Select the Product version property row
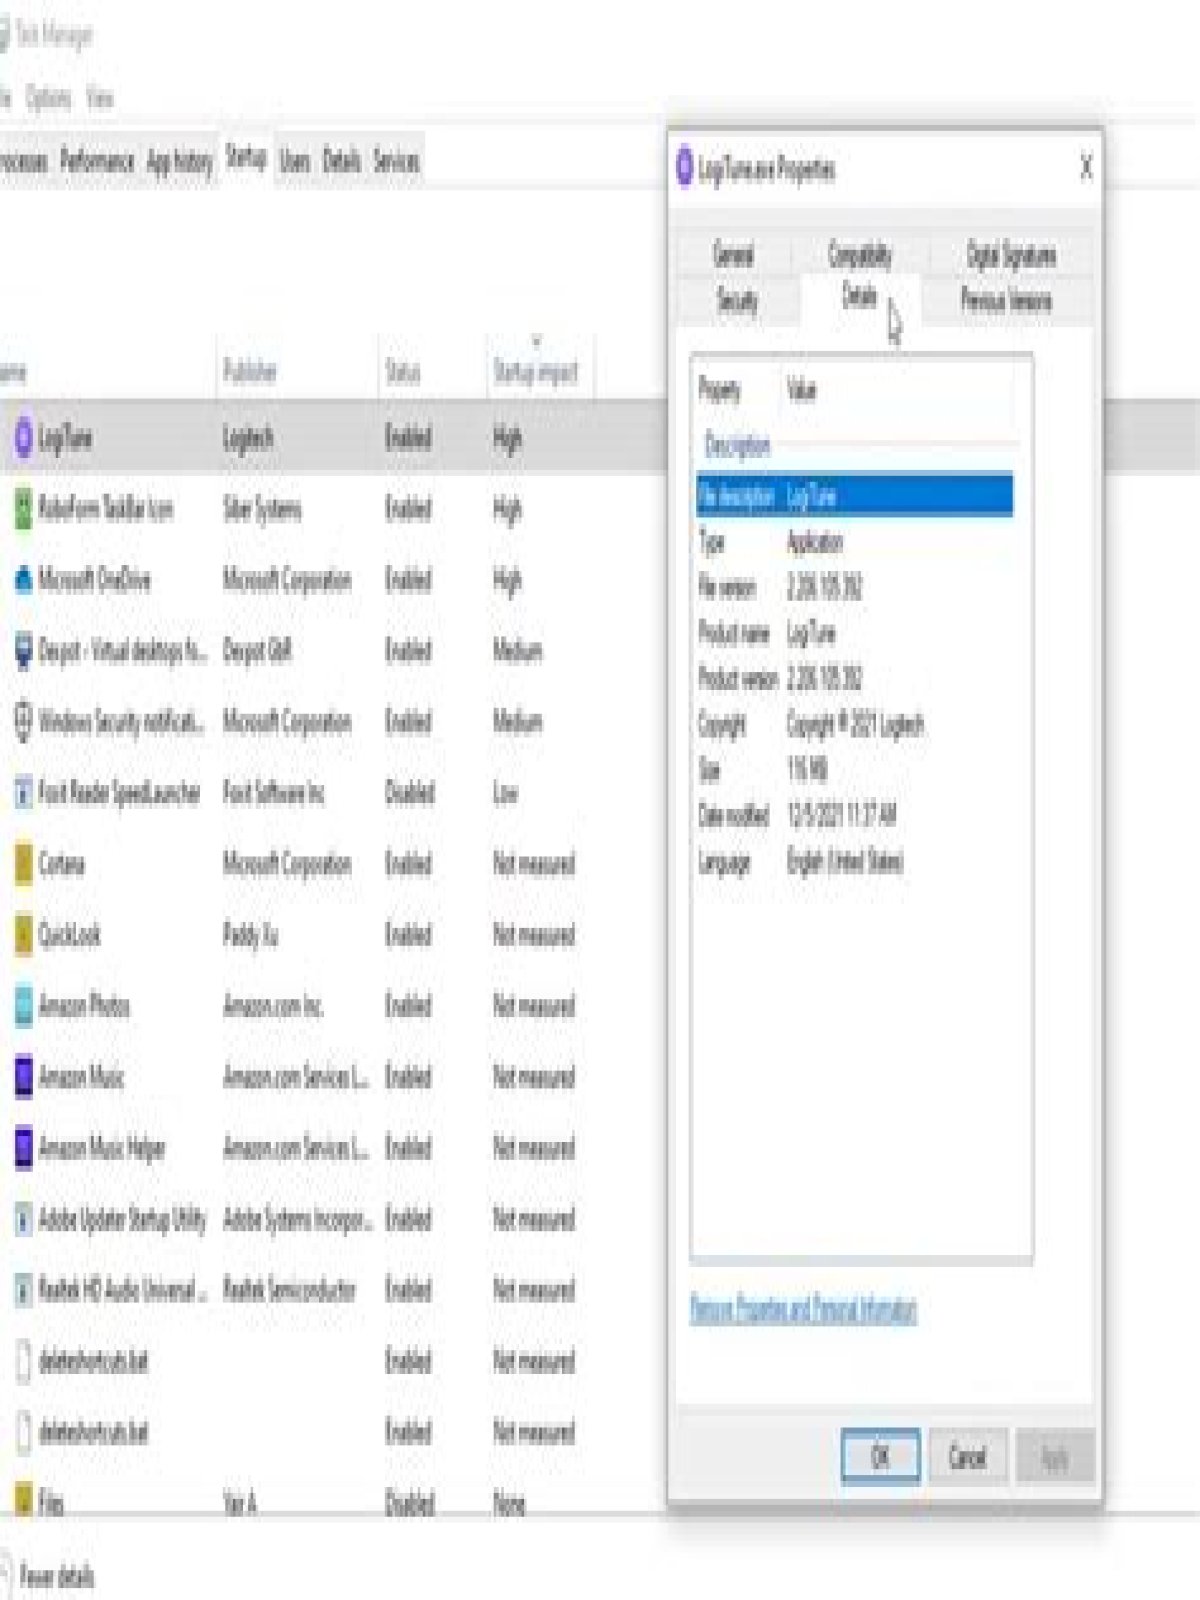The width and height of the screenshot is (1200, 1600). click(855, 679)
